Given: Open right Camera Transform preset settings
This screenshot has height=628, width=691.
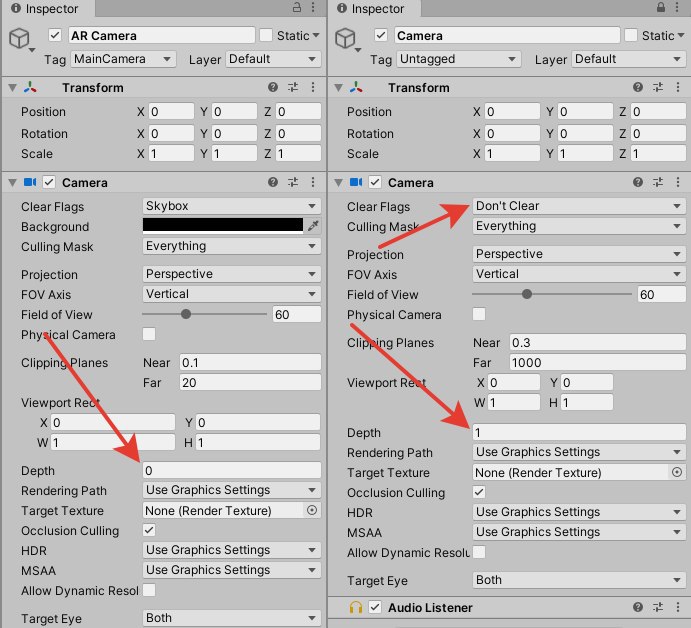Looking at the screenshot, I should (x=658, y=87).
